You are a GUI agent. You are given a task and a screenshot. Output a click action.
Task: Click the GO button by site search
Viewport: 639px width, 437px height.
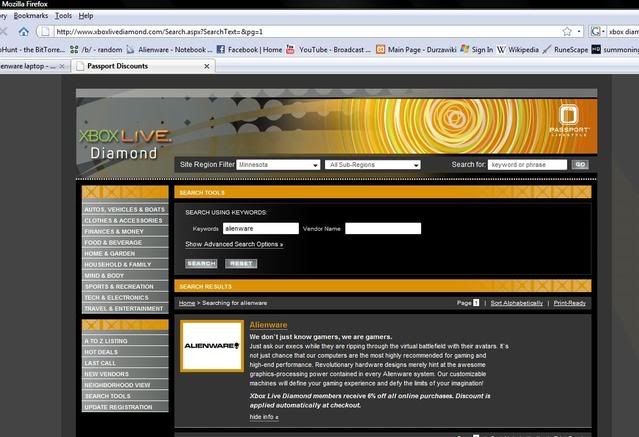pyautogui.click(x=580, y=165)
